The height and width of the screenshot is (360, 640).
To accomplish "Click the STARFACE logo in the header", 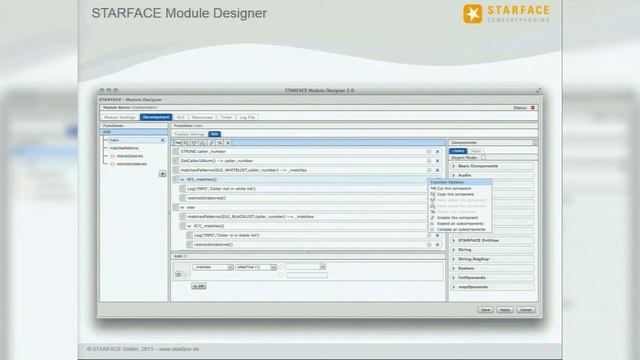I will click(x=507, y=14).
